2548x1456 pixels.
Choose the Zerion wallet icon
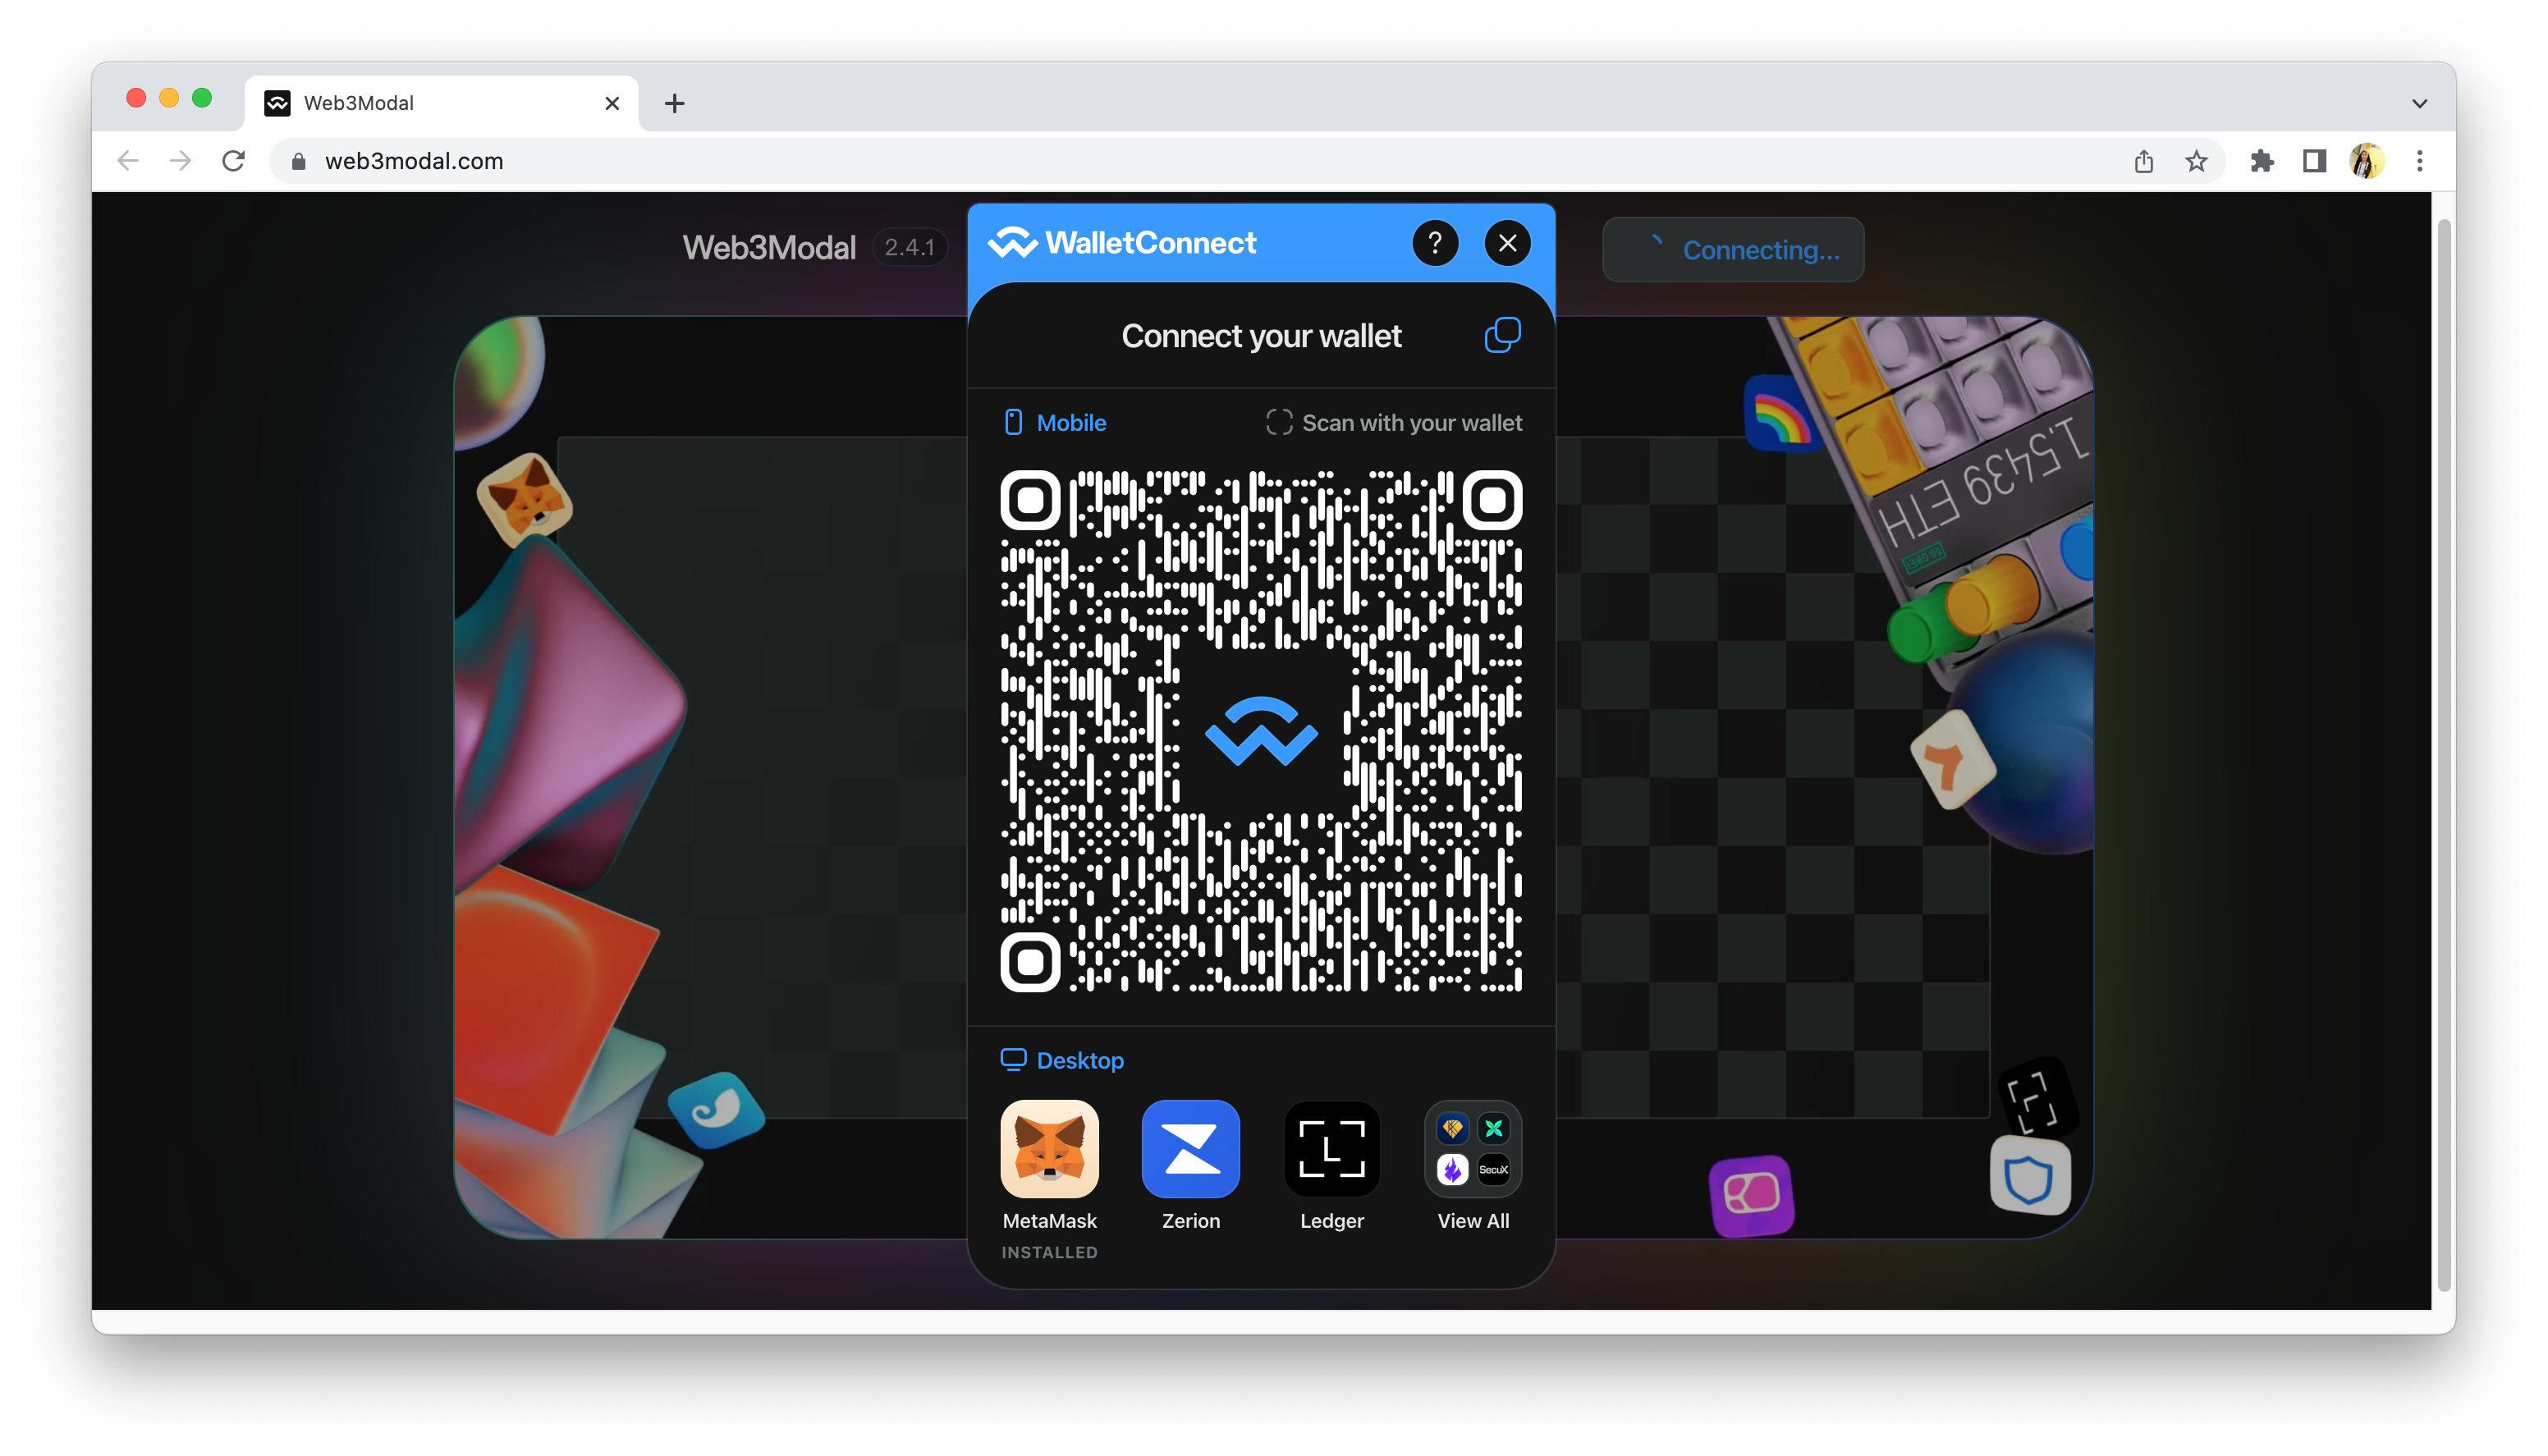click(x=1190, y=1149)
